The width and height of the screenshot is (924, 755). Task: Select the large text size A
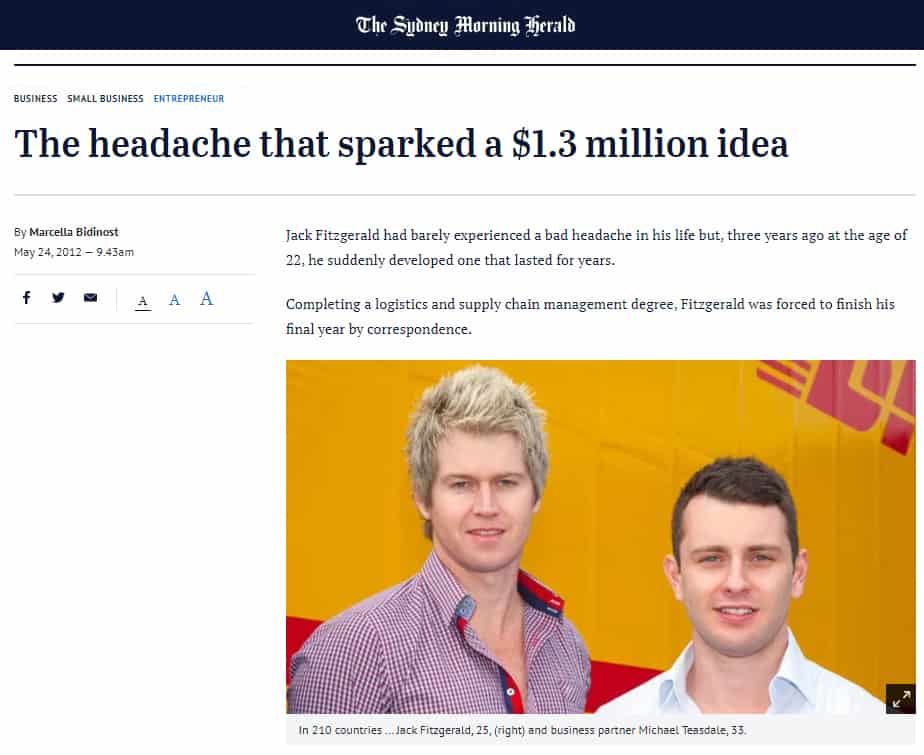pyautogui.click(x=206, y=299)
